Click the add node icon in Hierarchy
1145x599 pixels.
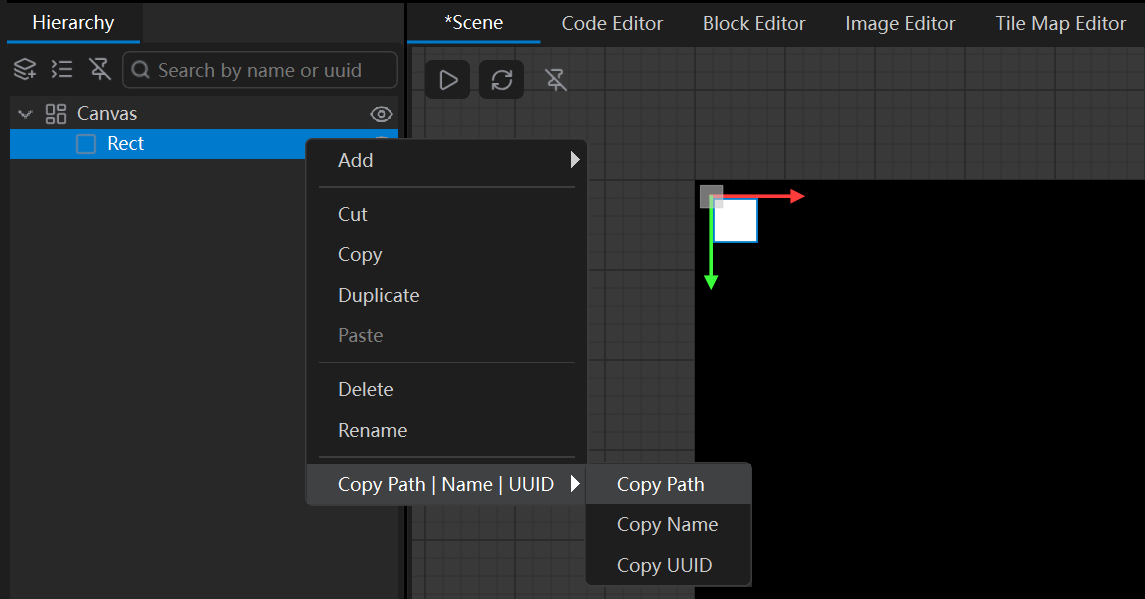click(x=25, y=69)
